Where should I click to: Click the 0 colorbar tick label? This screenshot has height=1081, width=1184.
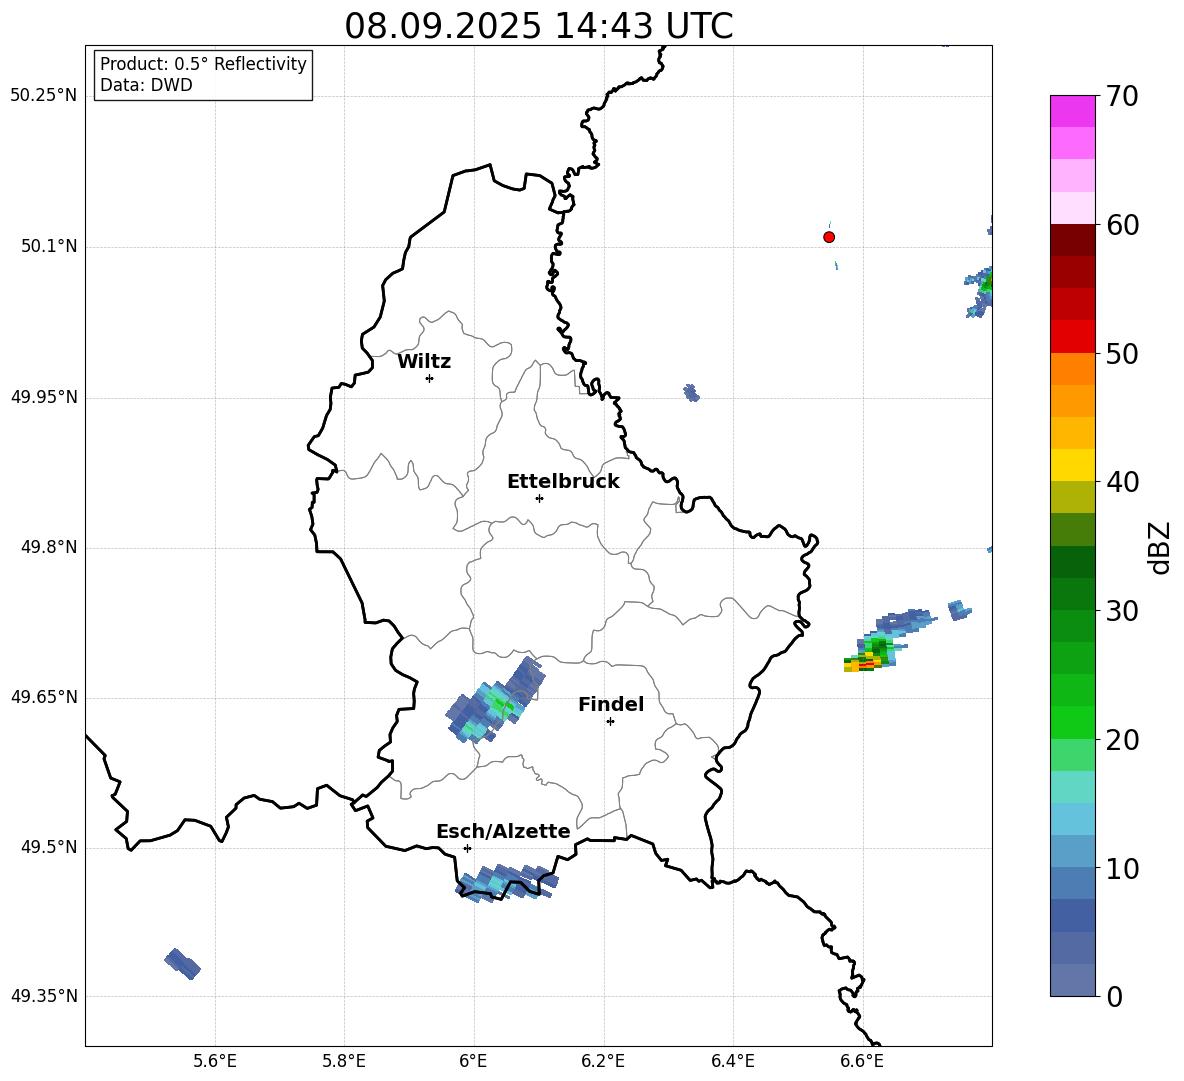pos(1114,996)
